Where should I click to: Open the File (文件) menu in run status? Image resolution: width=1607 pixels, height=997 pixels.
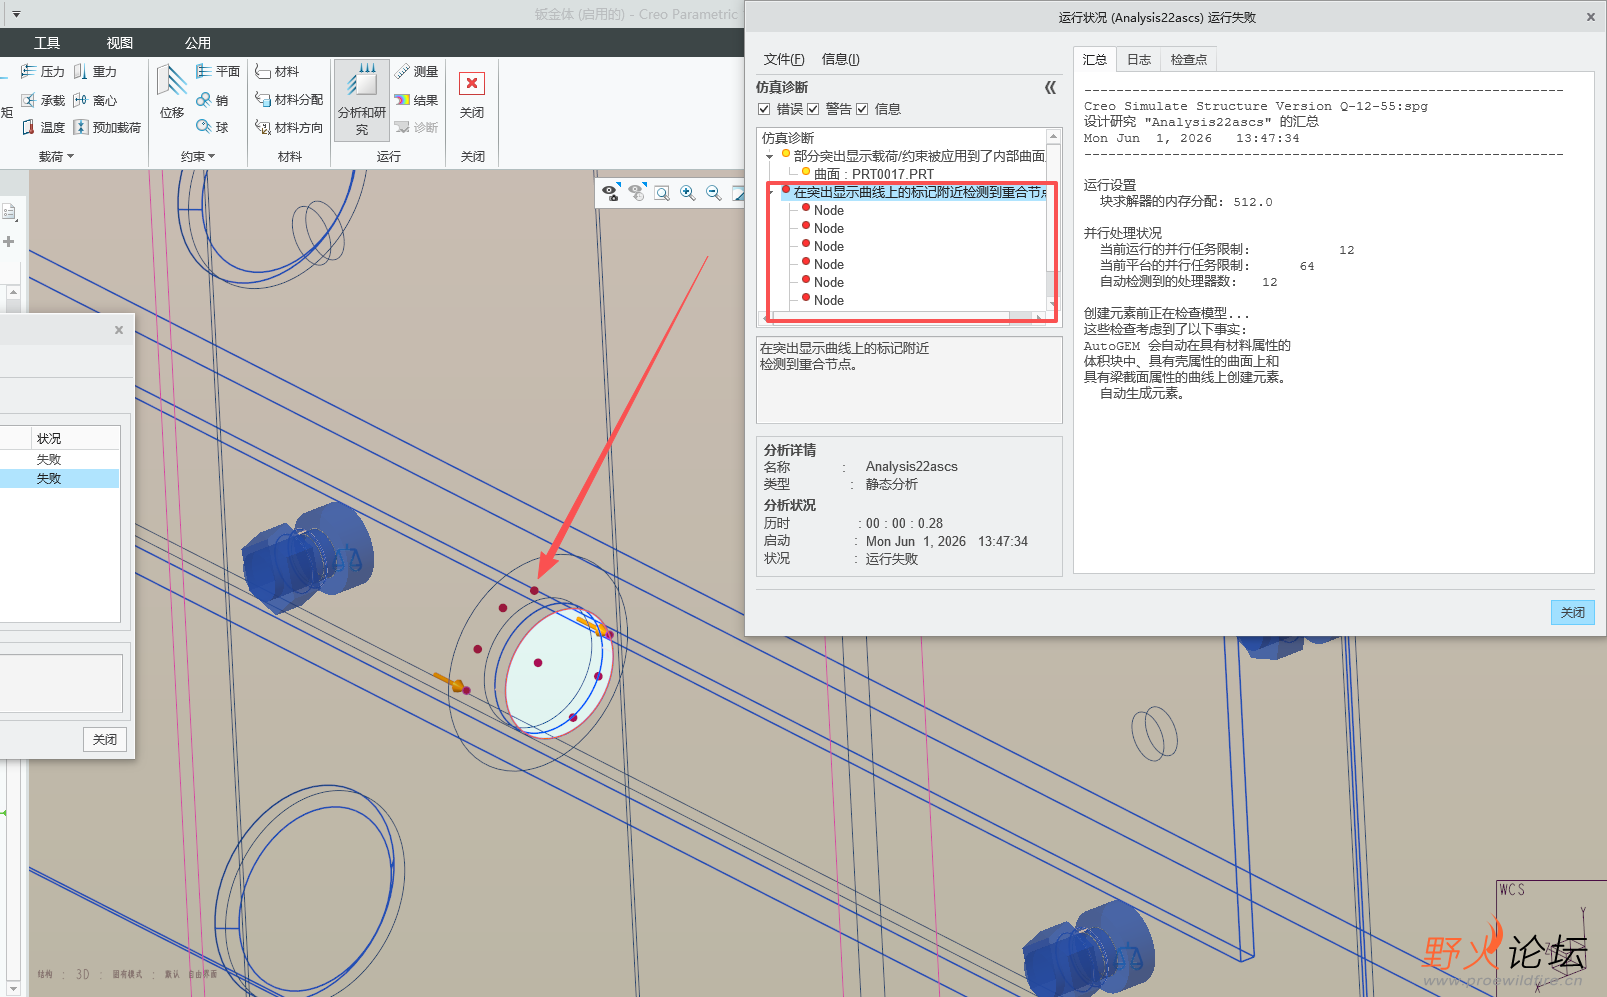(784, 59)
